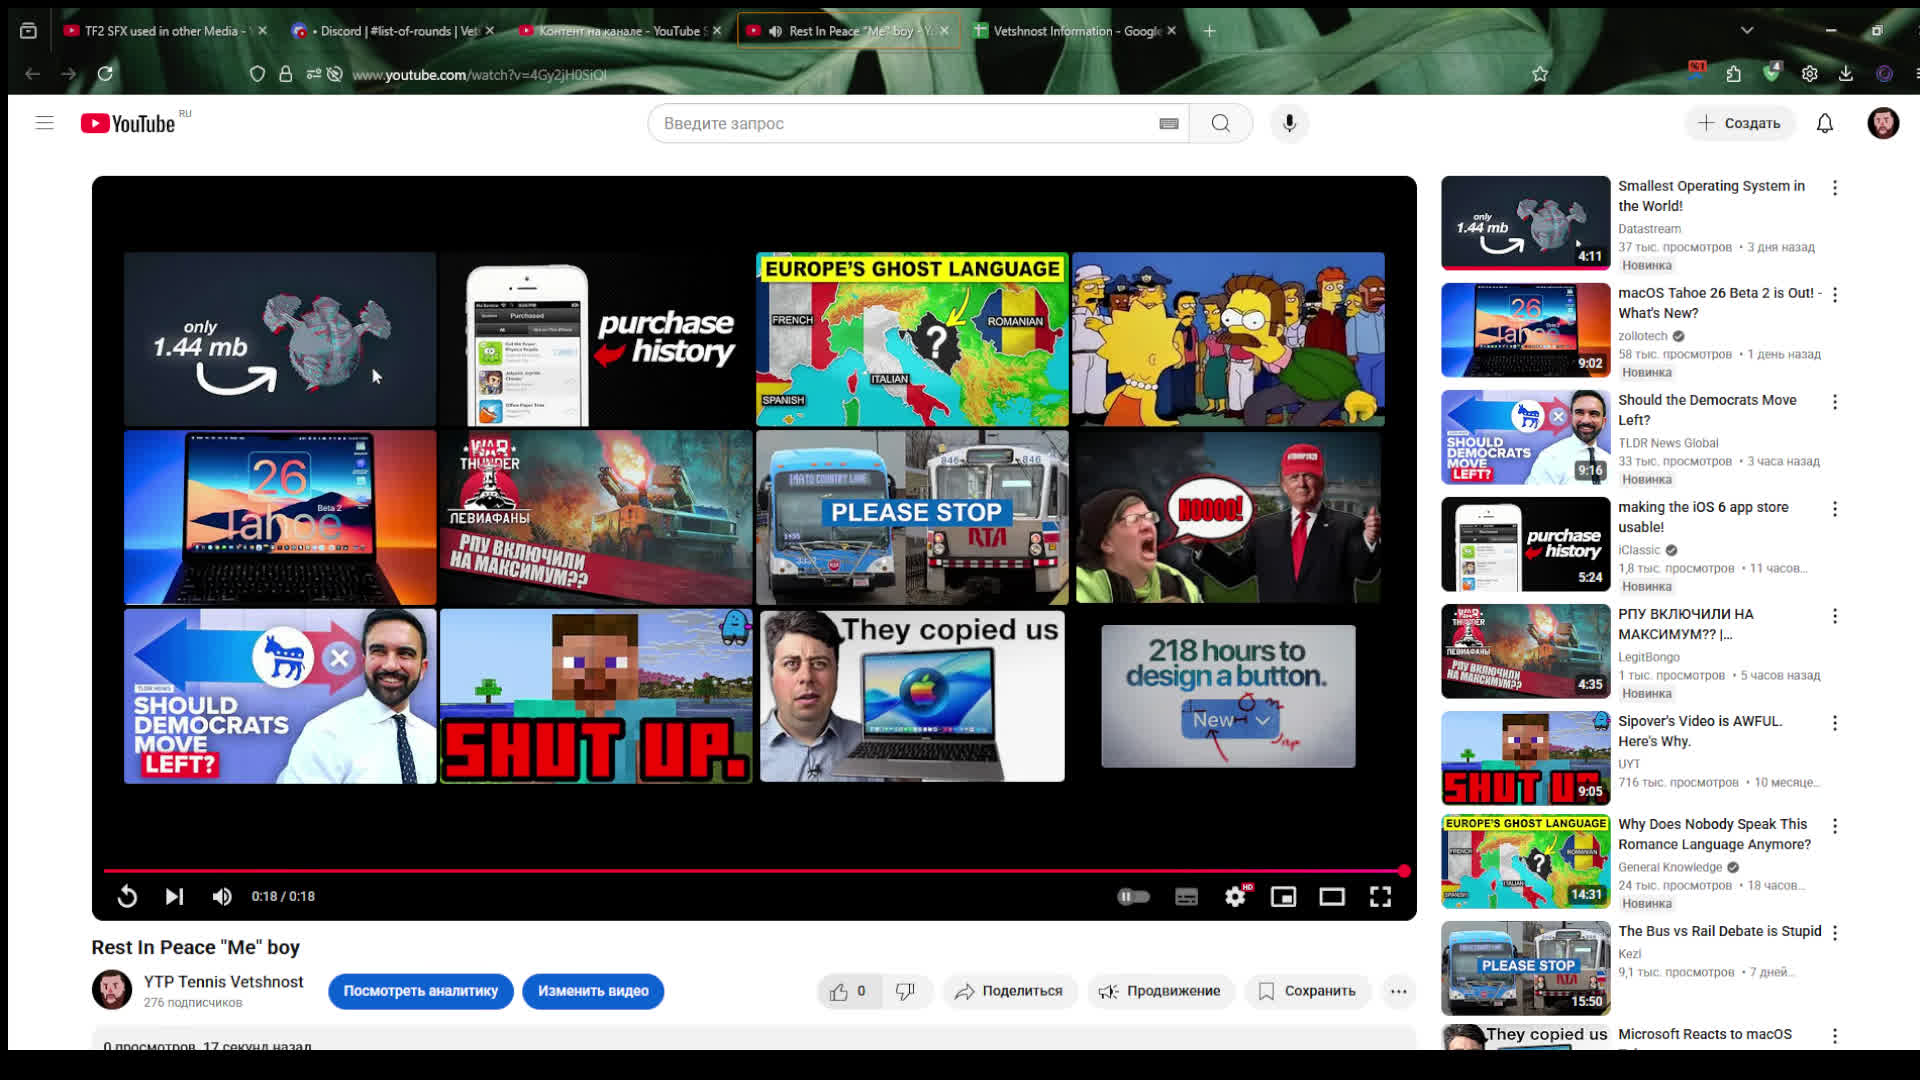Viewport: 1920px width, 1080px height.
Task: Start voice search with microphone icon
Action: pos(1289,123)
